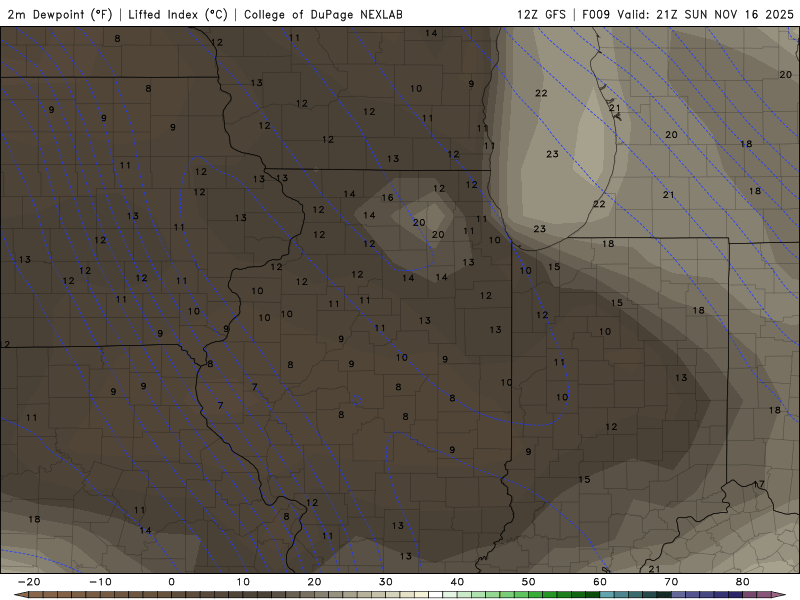
Task: Click the '50' colorbar scale label
Action: coord(529,582)
